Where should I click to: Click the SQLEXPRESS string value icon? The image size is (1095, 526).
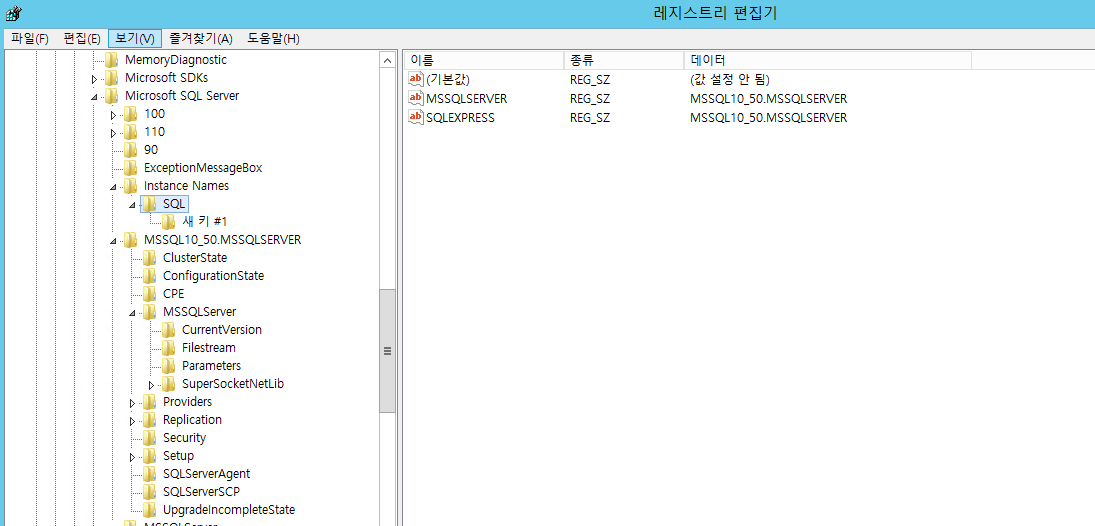click(416, 118)
